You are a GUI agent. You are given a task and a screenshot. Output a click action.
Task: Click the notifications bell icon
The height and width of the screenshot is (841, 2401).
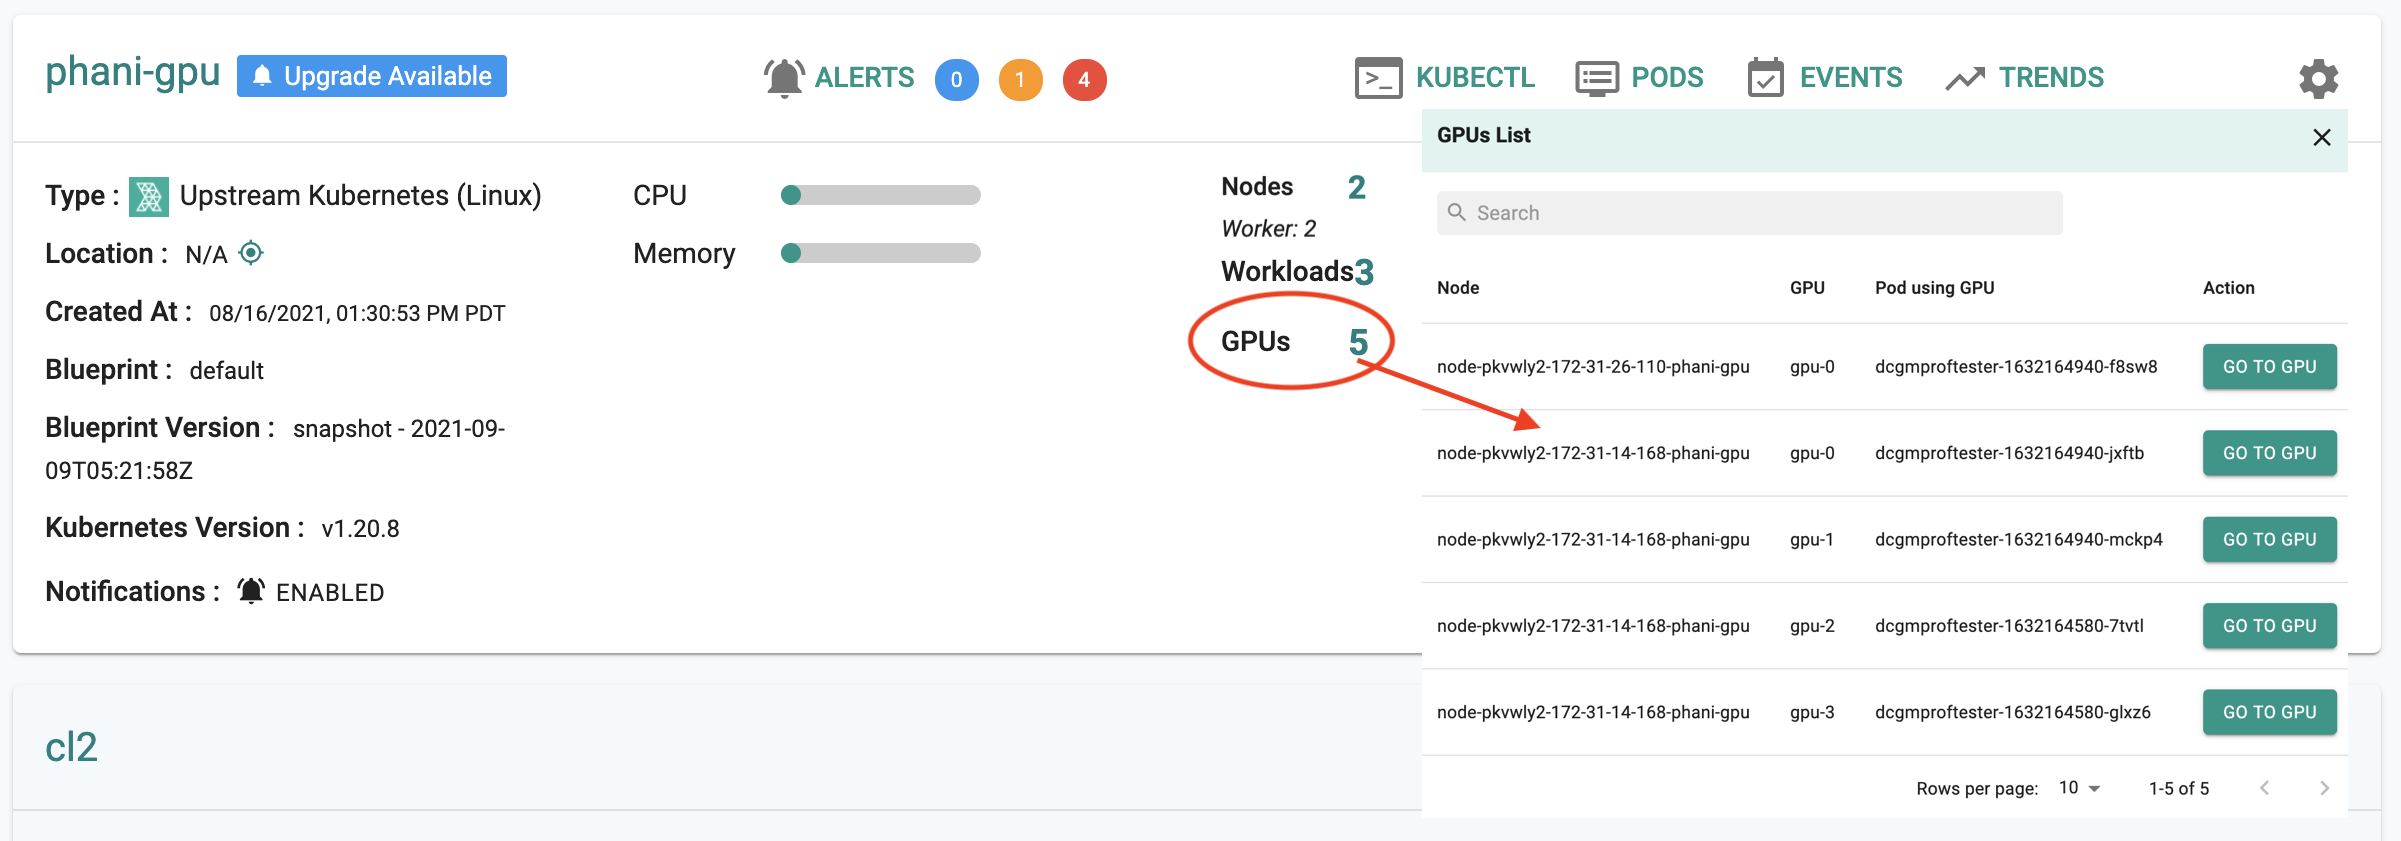[251, 591]
